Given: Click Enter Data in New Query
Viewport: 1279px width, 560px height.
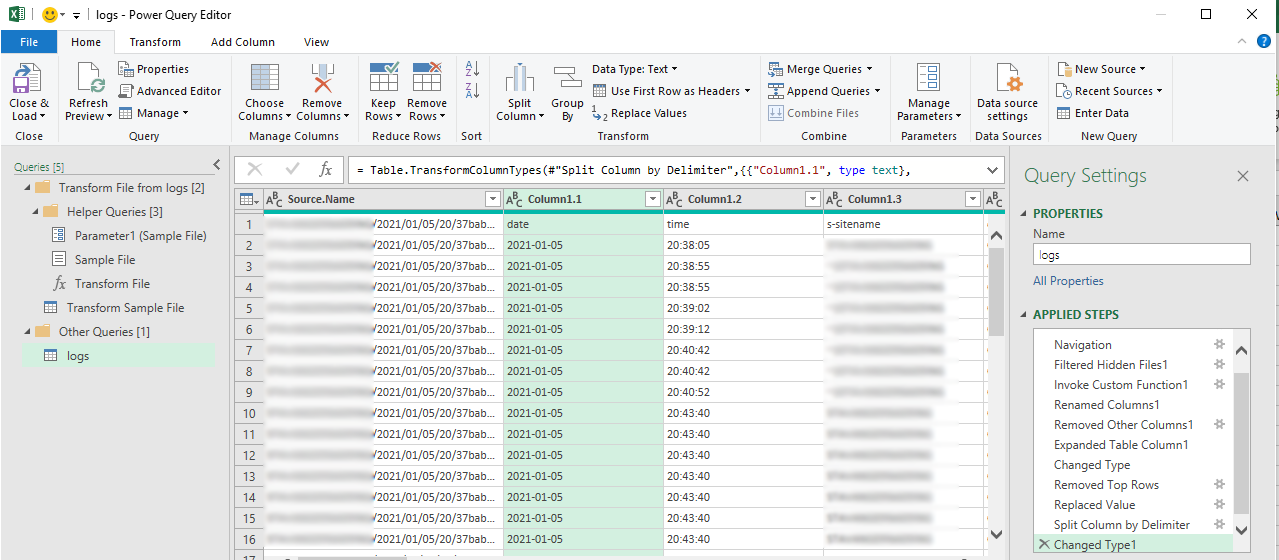Looking at the screenshot, I should [1092, 113].
